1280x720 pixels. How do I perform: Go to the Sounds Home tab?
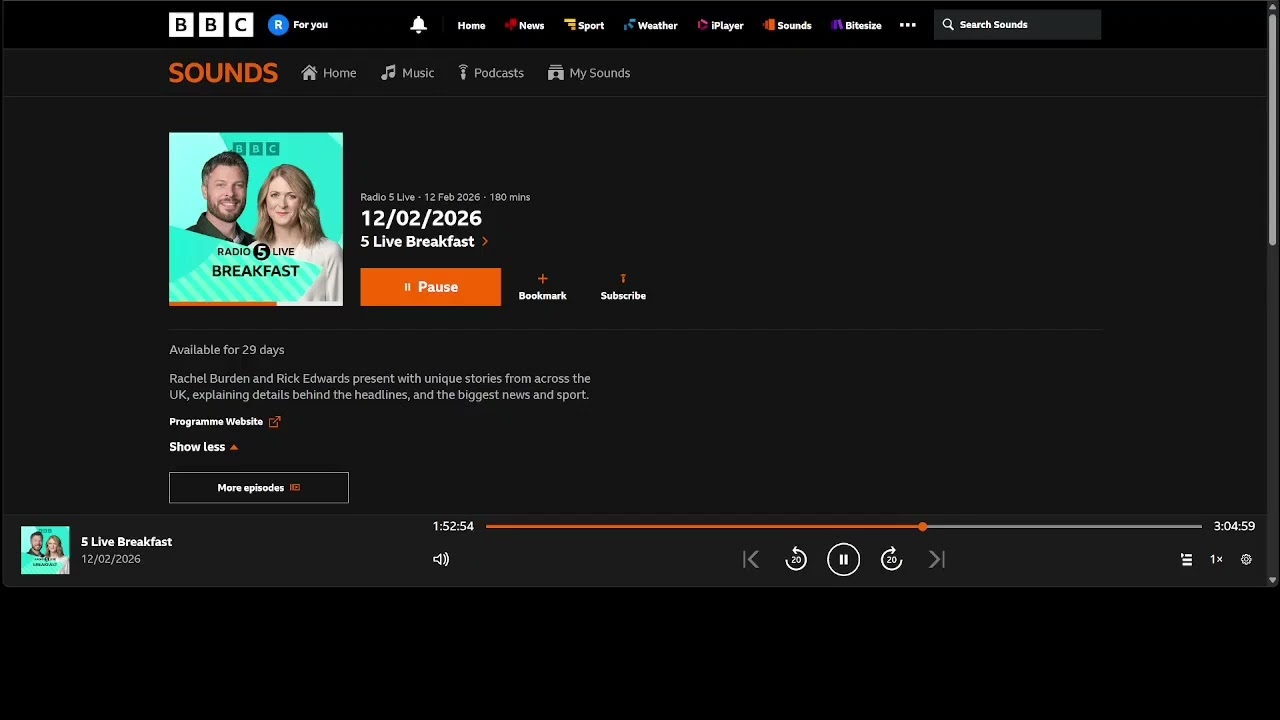tap(329, 73)
